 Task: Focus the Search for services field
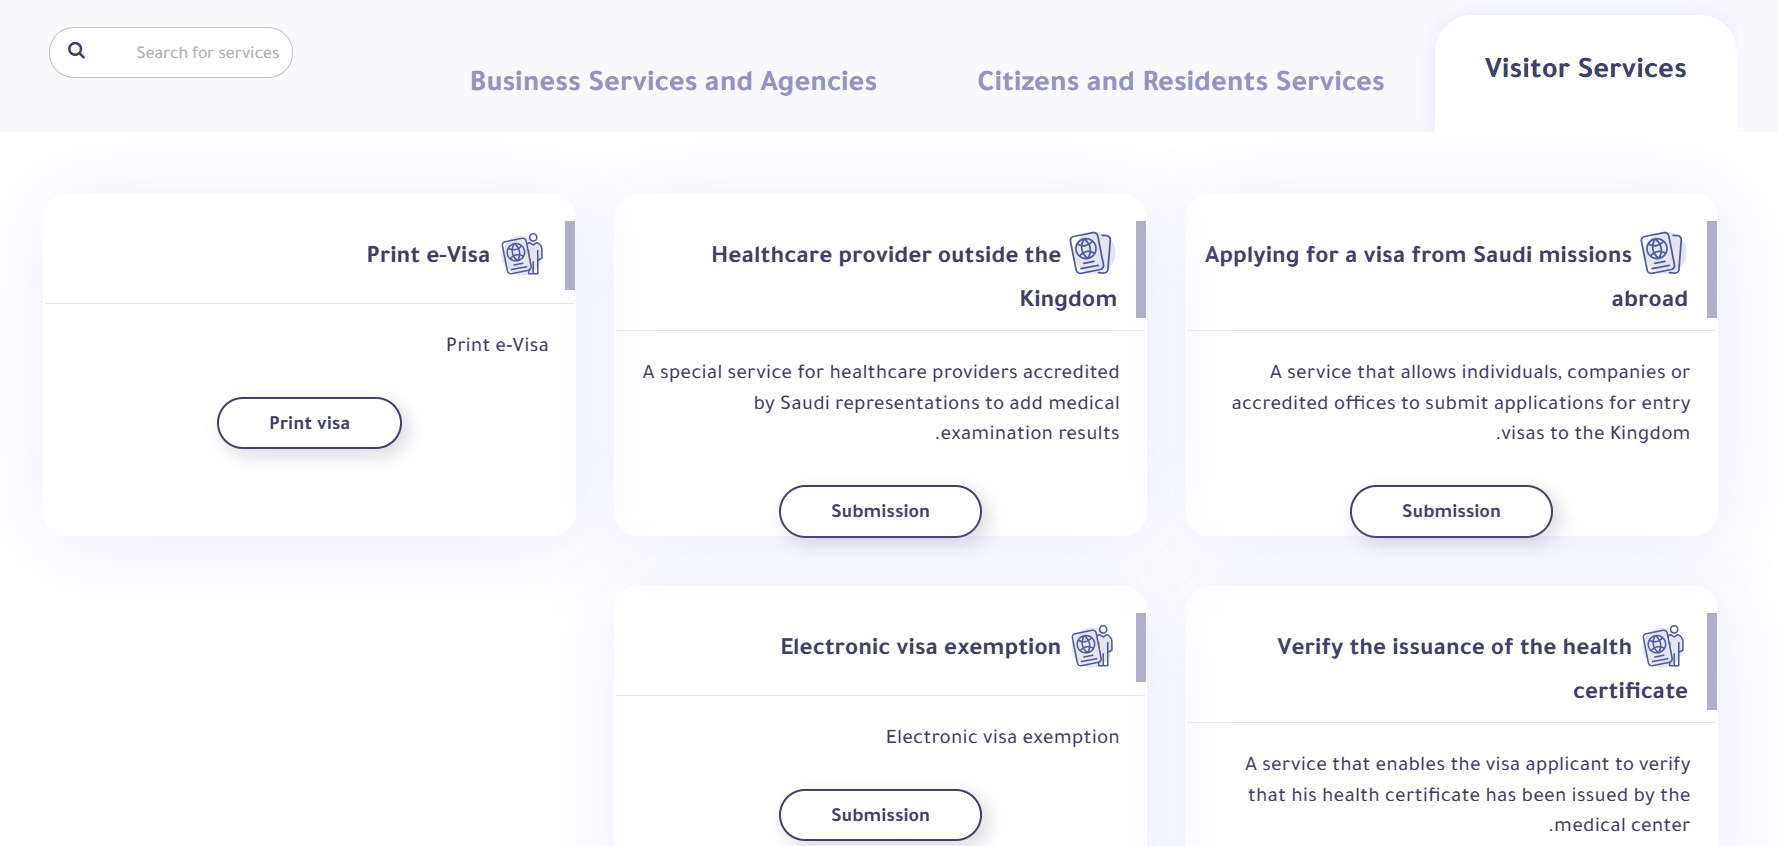(171, 52)
